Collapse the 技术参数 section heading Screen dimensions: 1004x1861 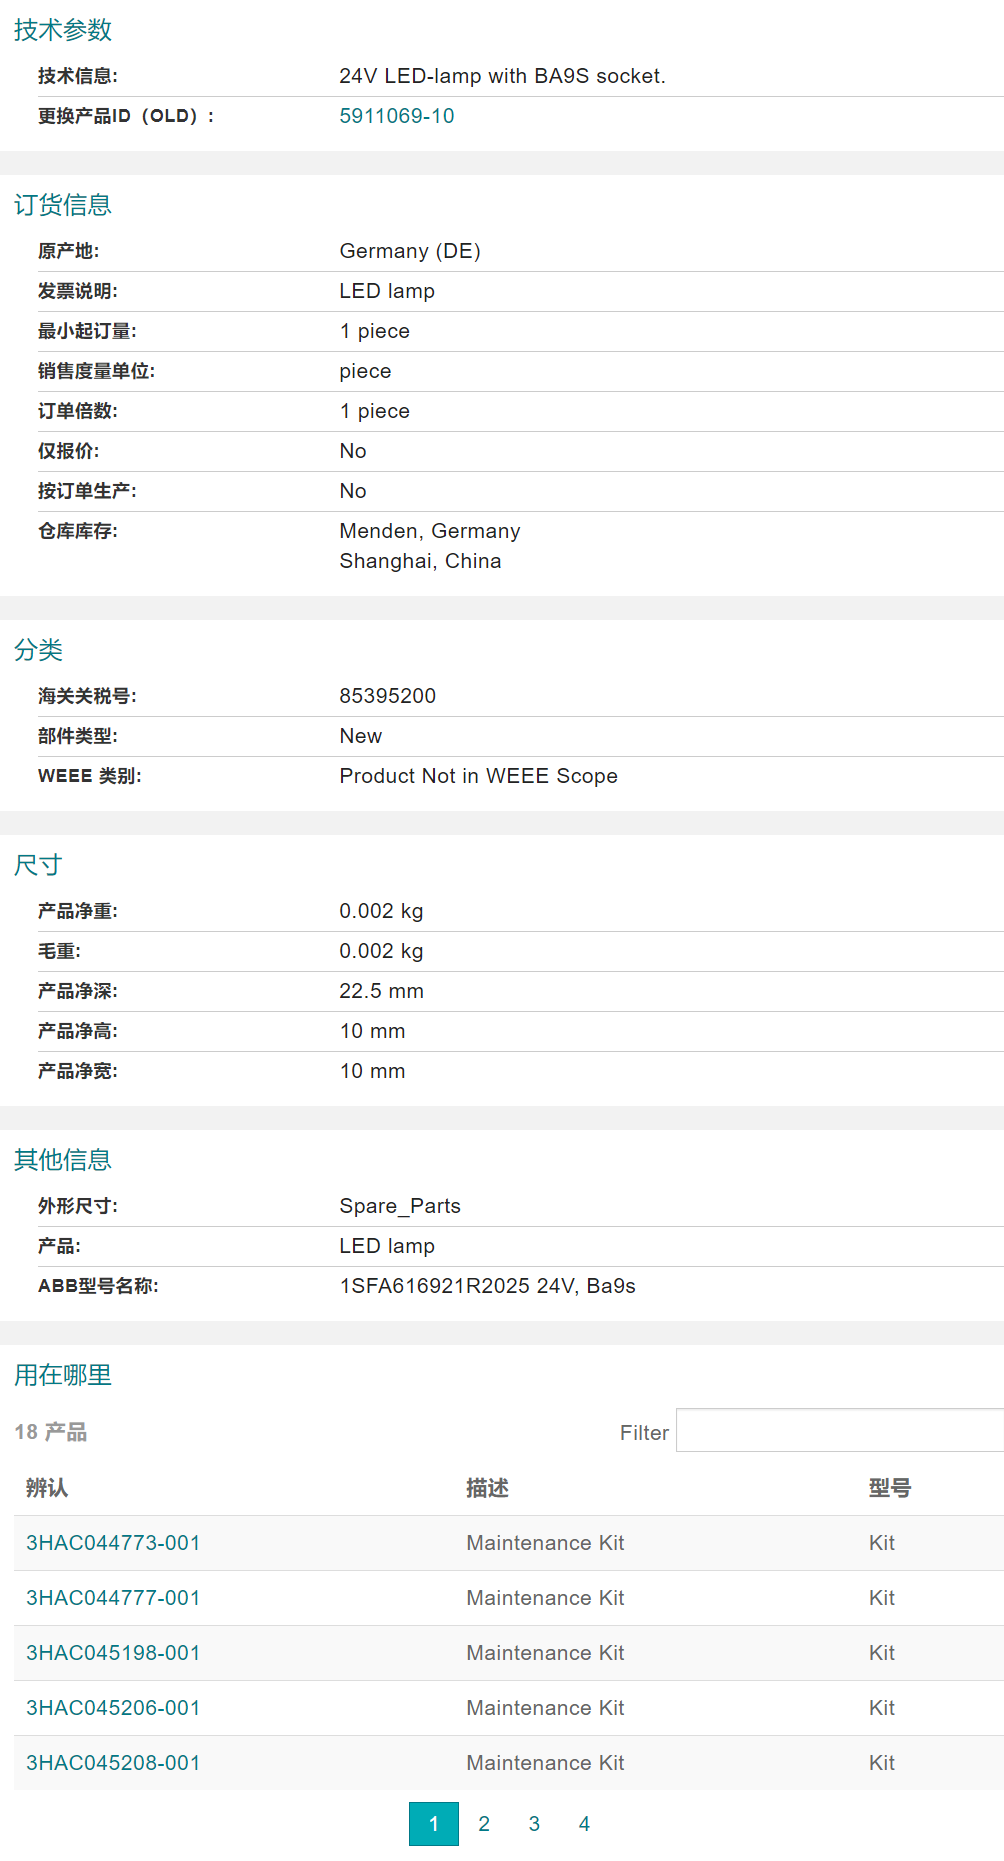click(62, 30)
